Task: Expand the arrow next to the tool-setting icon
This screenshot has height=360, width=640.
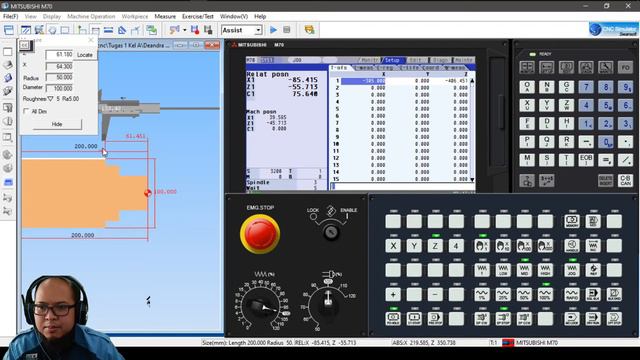Action: 184,30
